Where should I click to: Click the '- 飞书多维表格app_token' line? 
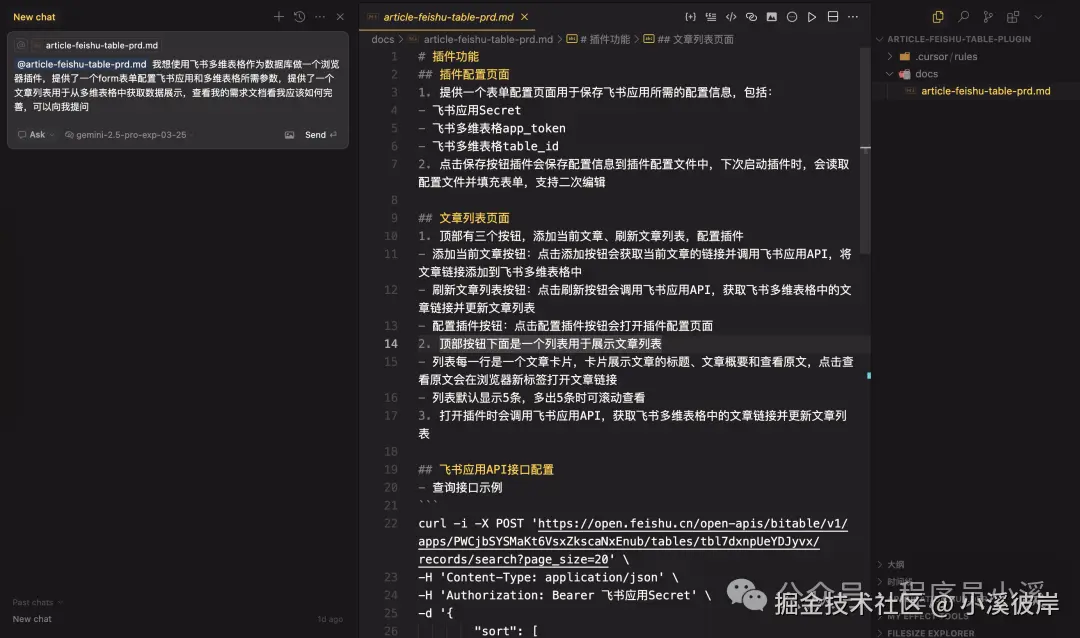(492, 128)
